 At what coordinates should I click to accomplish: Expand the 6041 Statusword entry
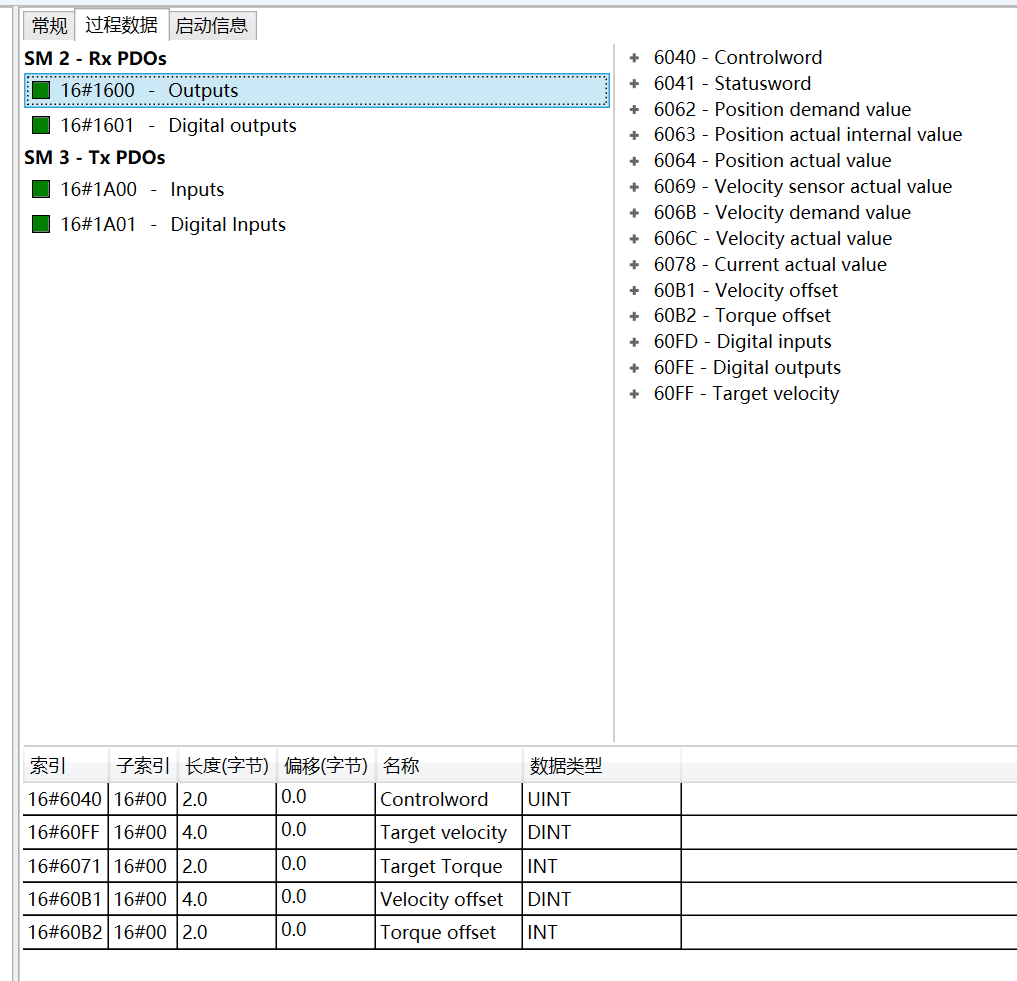pyautogui.click(x=634, y=84)
